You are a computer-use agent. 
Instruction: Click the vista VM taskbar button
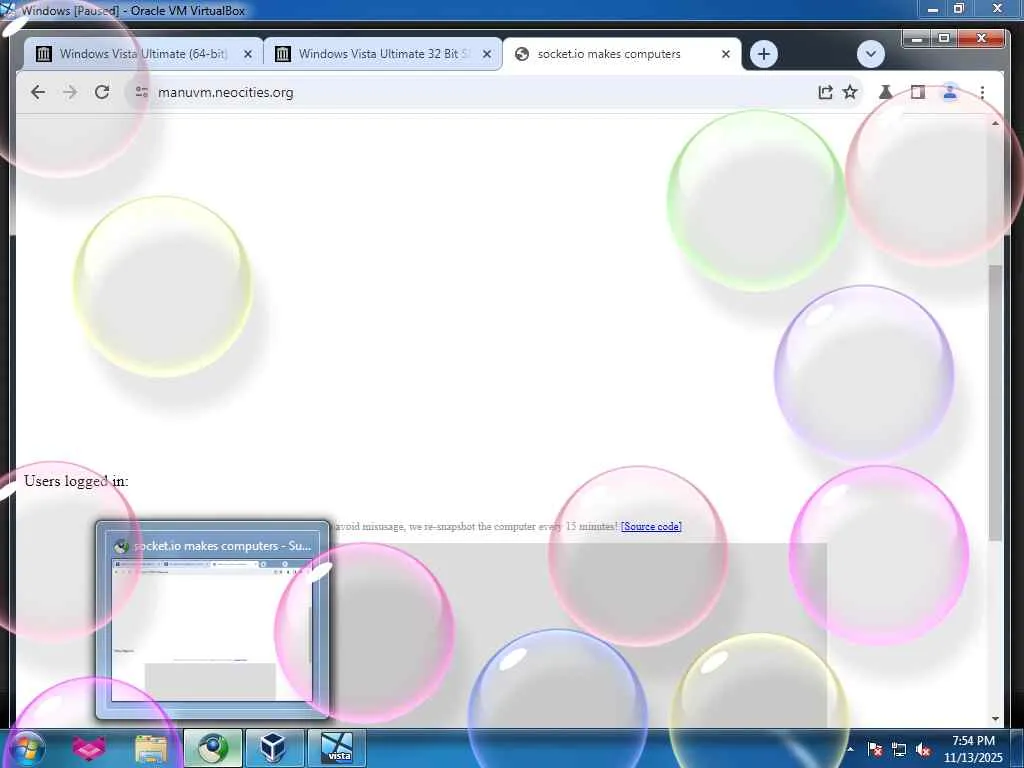tap(337, 748)
